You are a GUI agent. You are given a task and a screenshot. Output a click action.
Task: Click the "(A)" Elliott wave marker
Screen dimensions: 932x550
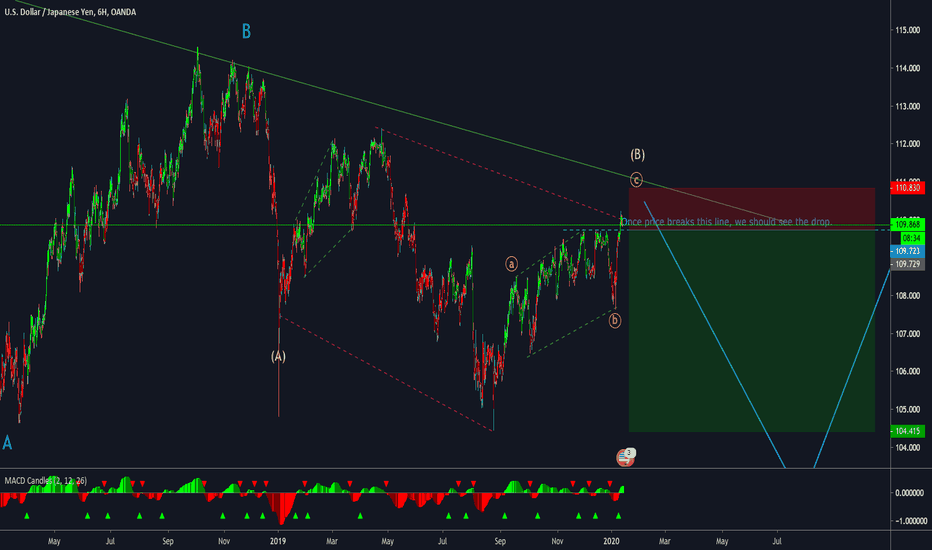pyautogui.click(x=278, y=356)
